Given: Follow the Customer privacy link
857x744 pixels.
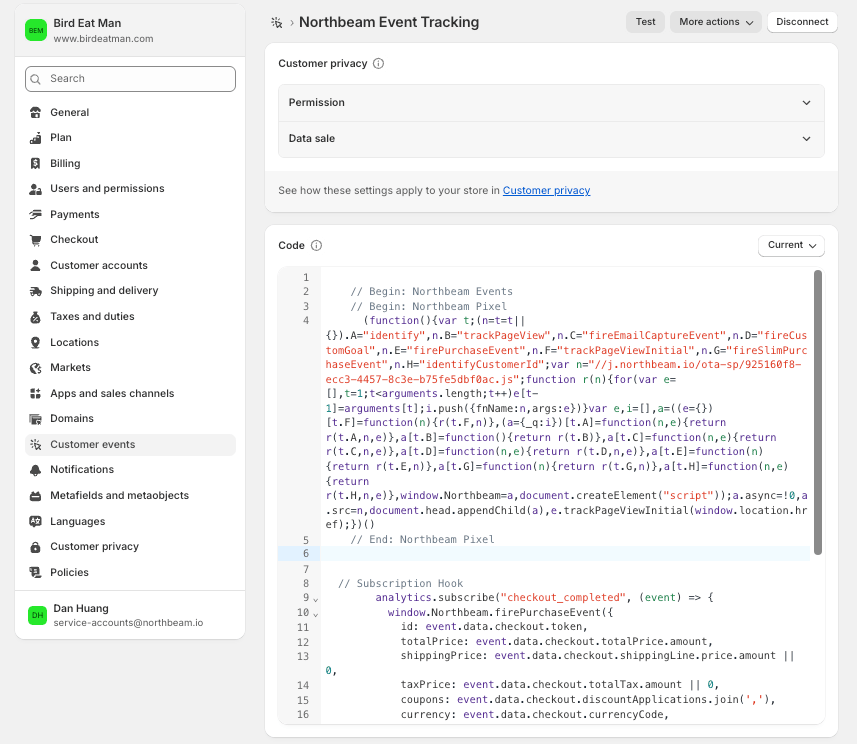Looking at the screenshot, I should tap(546, 190).
